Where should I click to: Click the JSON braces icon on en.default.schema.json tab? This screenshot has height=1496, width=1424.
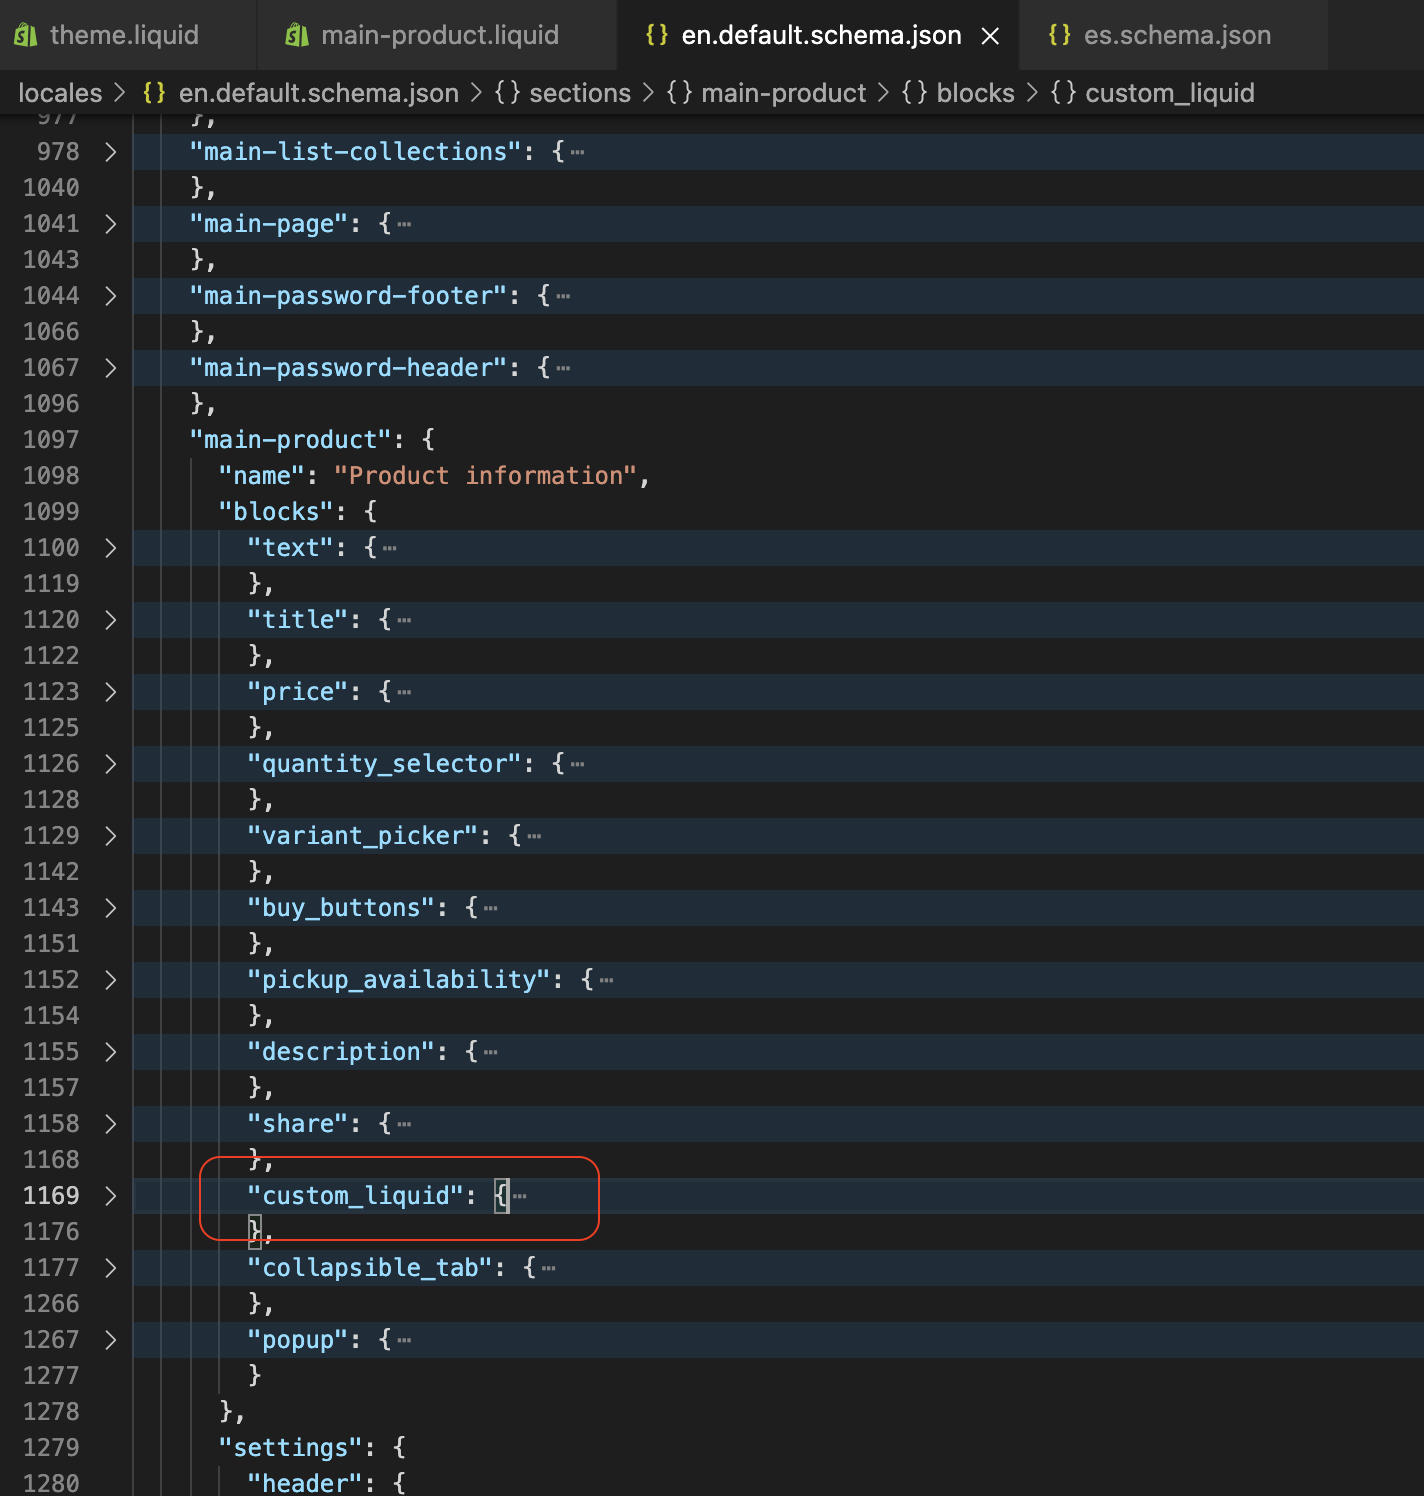[657, 35]
